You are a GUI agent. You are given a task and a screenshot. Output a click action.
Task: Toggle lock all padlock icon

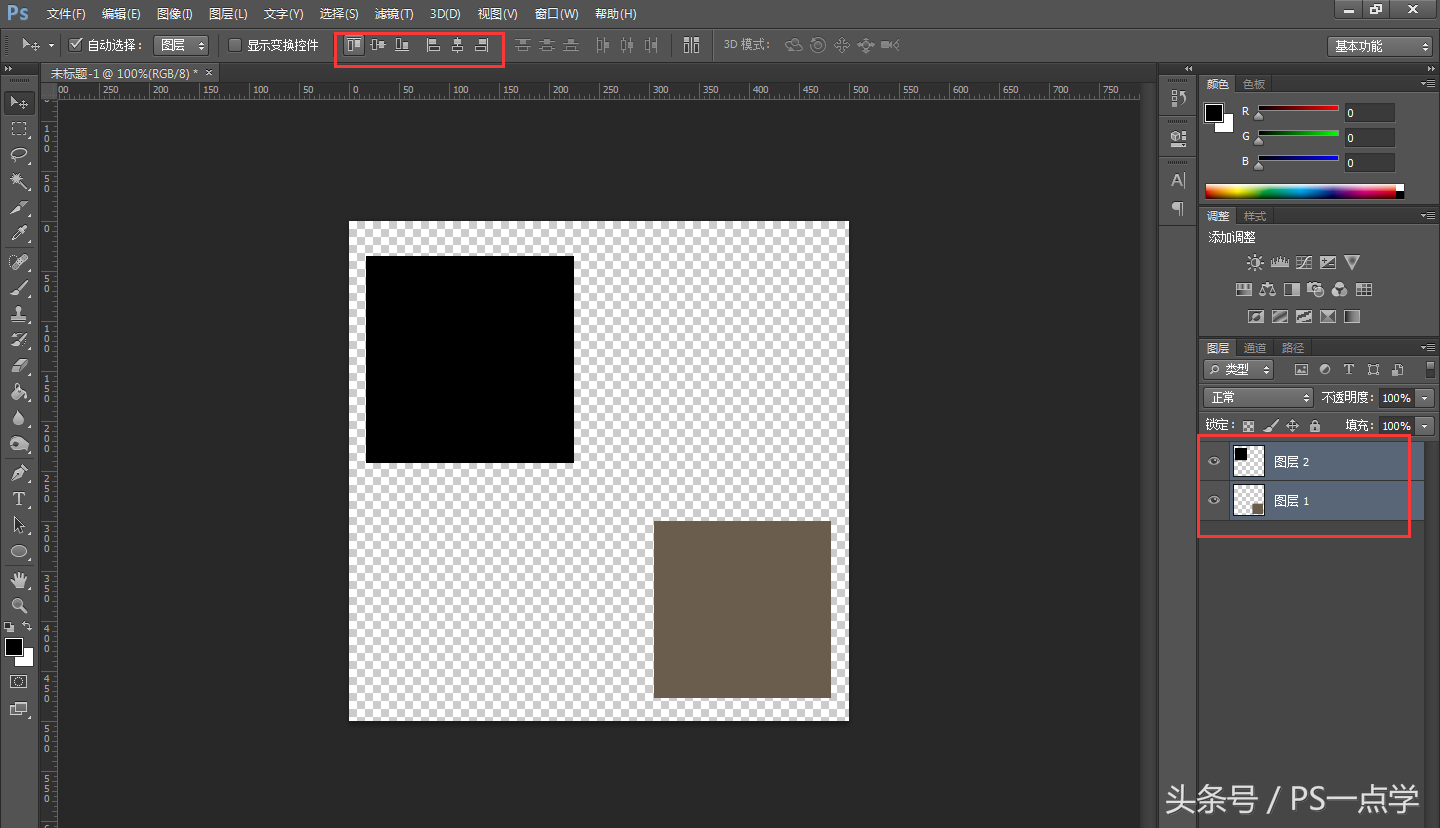(1314, 426)
